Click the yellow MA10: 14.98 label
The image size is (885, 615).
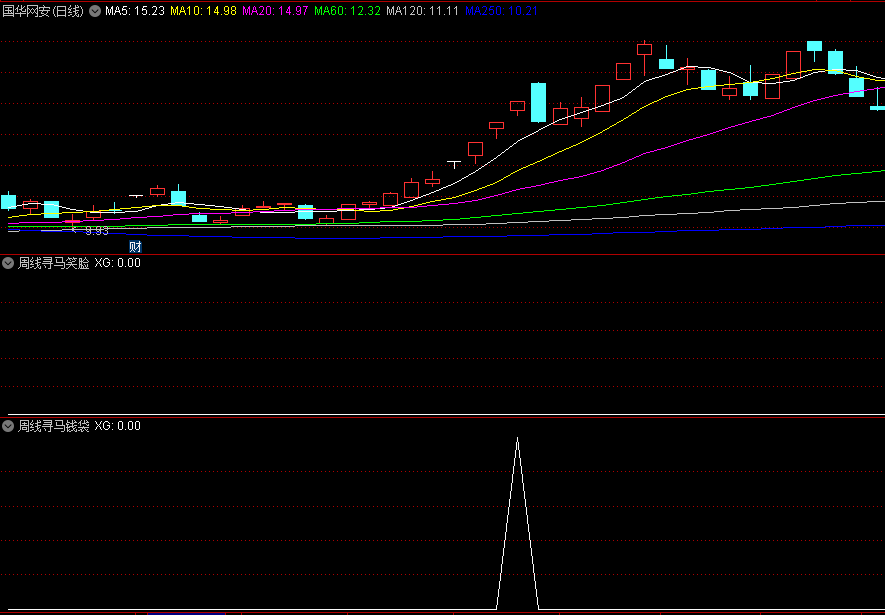click(203, 11)
